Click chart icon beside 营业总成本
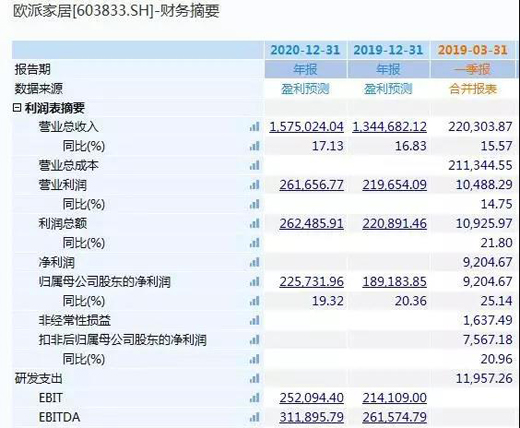 click(254, 166)
